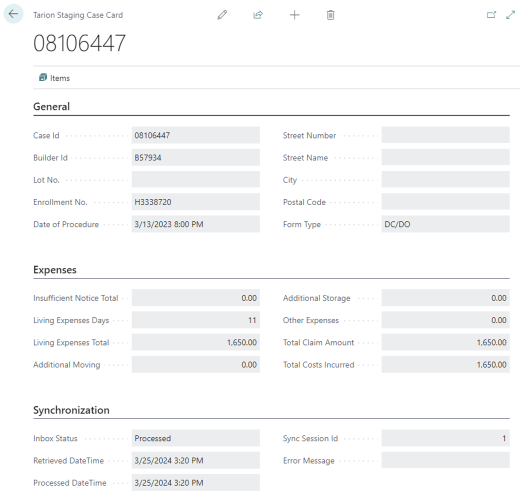520x497 pixels.
Task: Click the large 08106447 page title
Action: [x=79, y=43]
